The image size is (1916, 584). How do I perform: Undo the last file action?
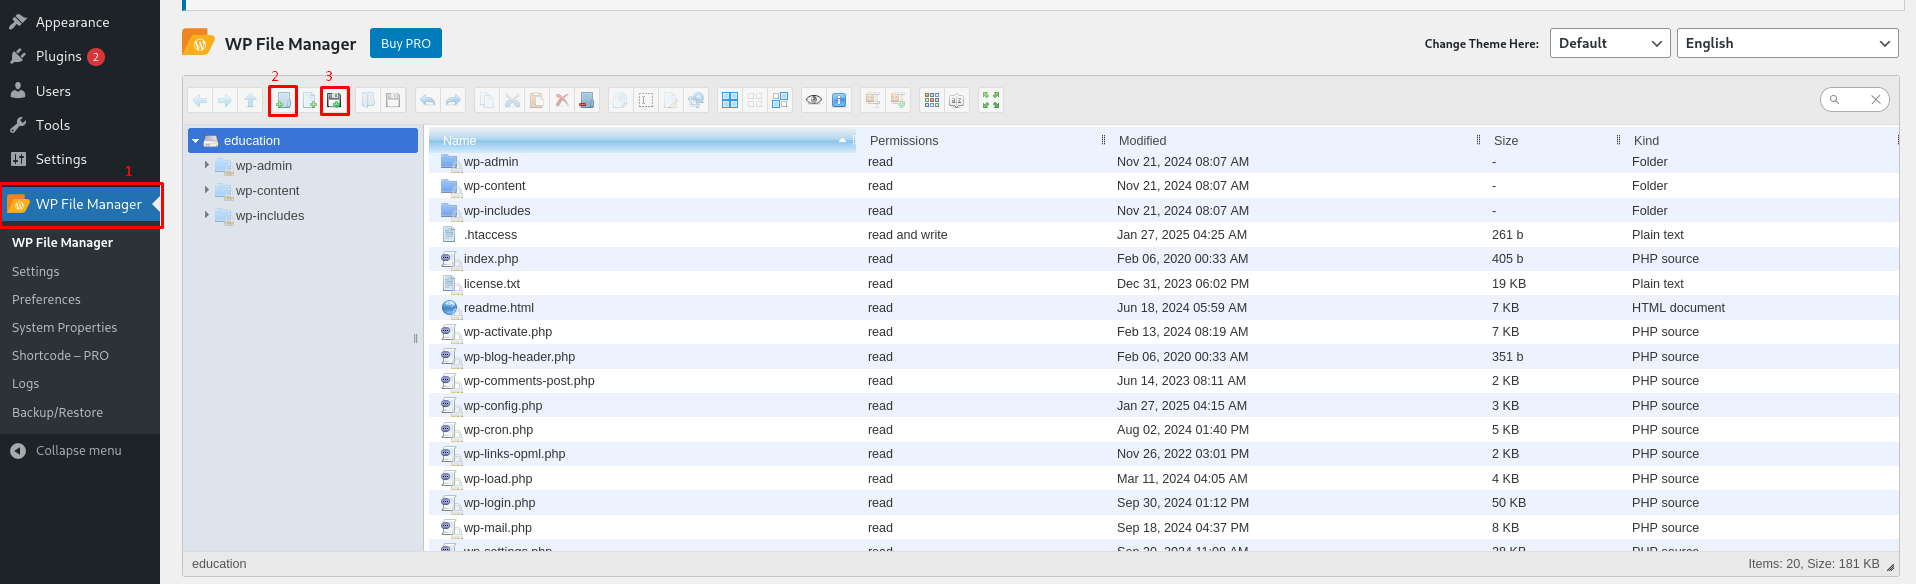coord(428,100)
